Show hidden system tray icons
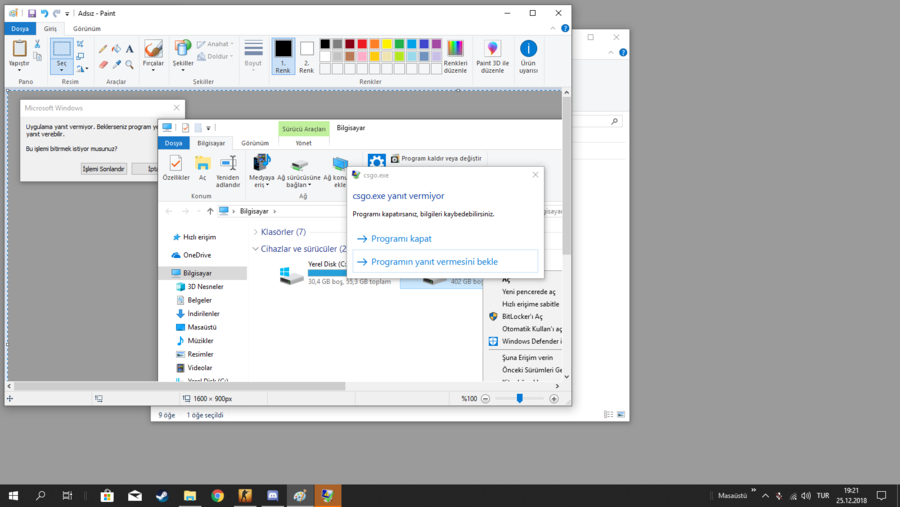 pyautogui.click(x=765, y=496)
